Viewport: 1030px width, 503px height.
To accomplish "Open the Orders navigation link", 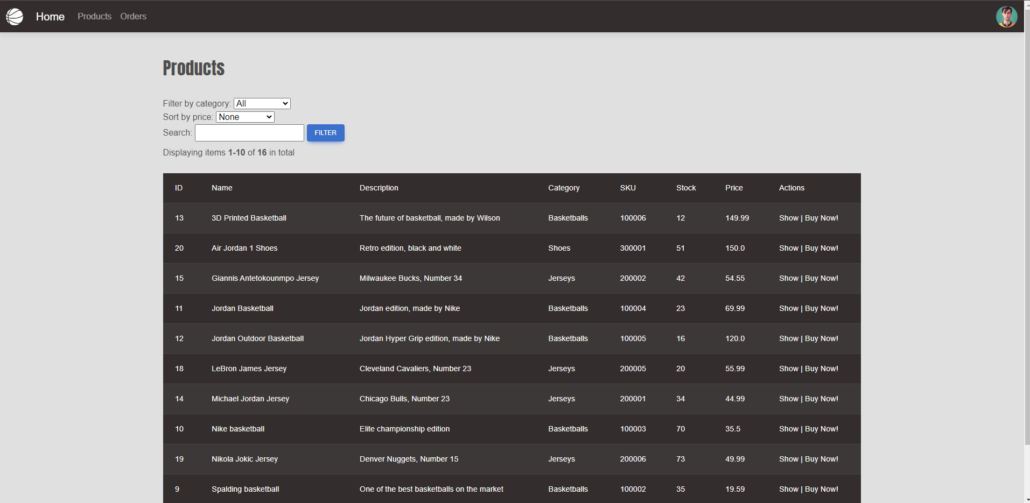I will (x=133, y=16).
